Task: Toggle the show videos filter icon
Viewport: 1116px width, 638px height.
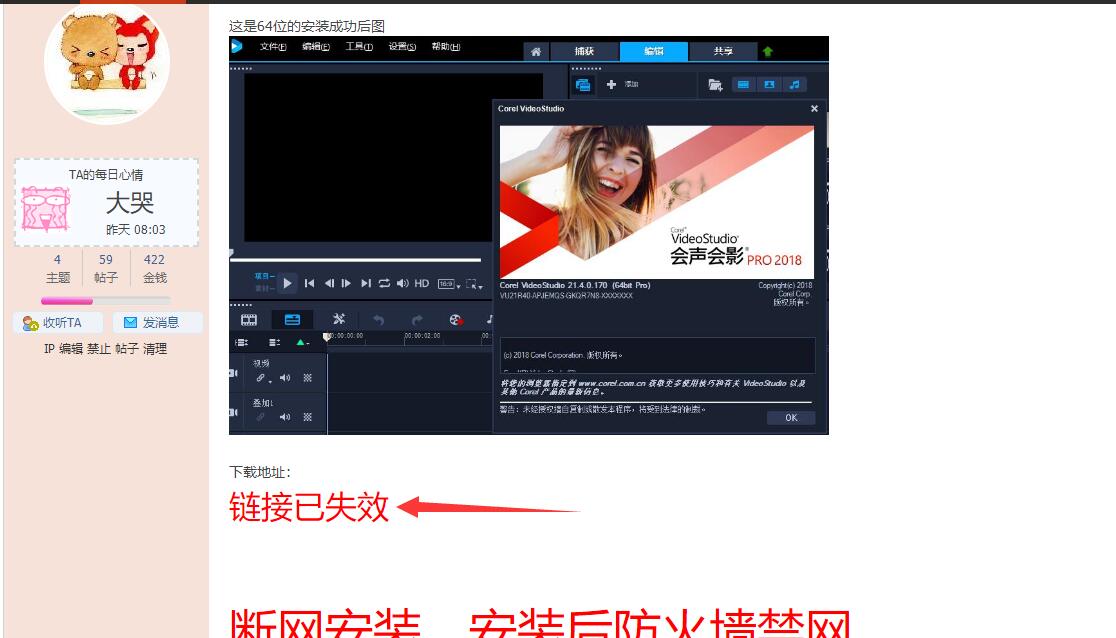Action: (x=743, y=85)
